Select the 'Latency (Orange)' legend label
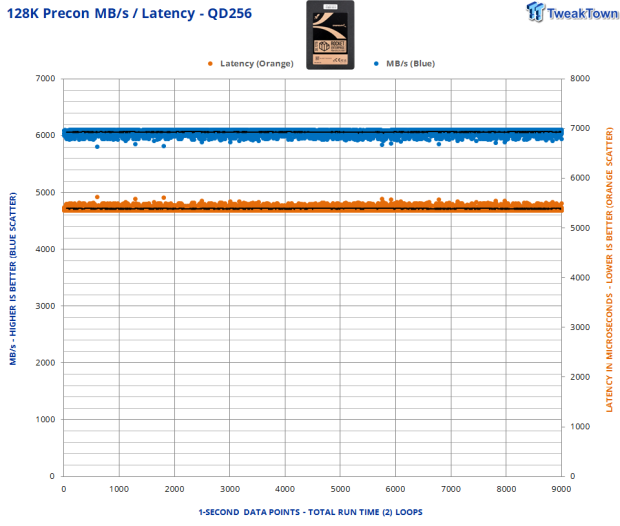This screenshot has width=620, height=526. [x=257, y=64]
